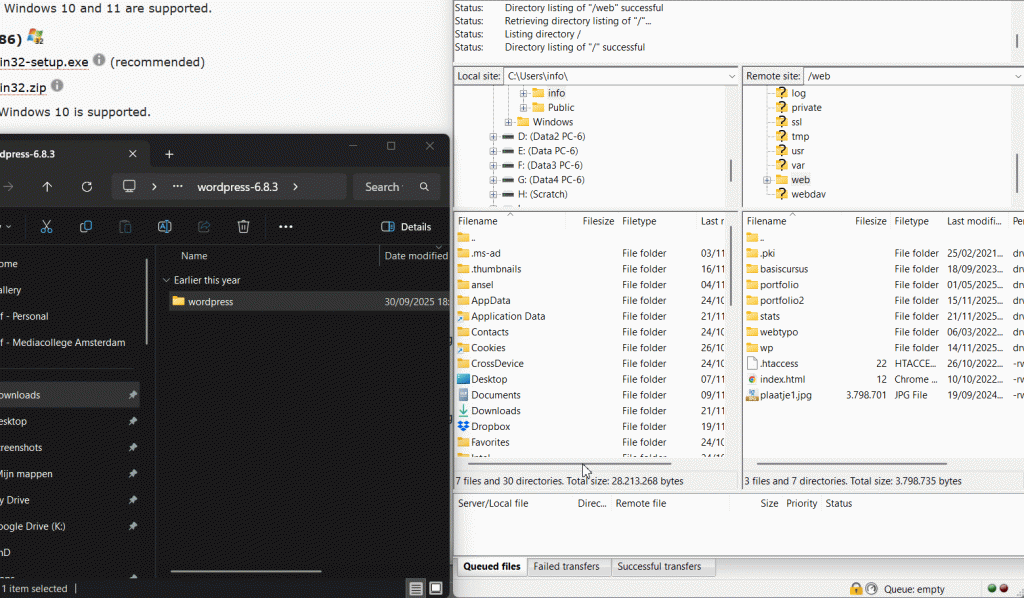Viewport: 1024px width, 598px height.
Task: Refresh the Explorer folder view
Action: point(87,187)
